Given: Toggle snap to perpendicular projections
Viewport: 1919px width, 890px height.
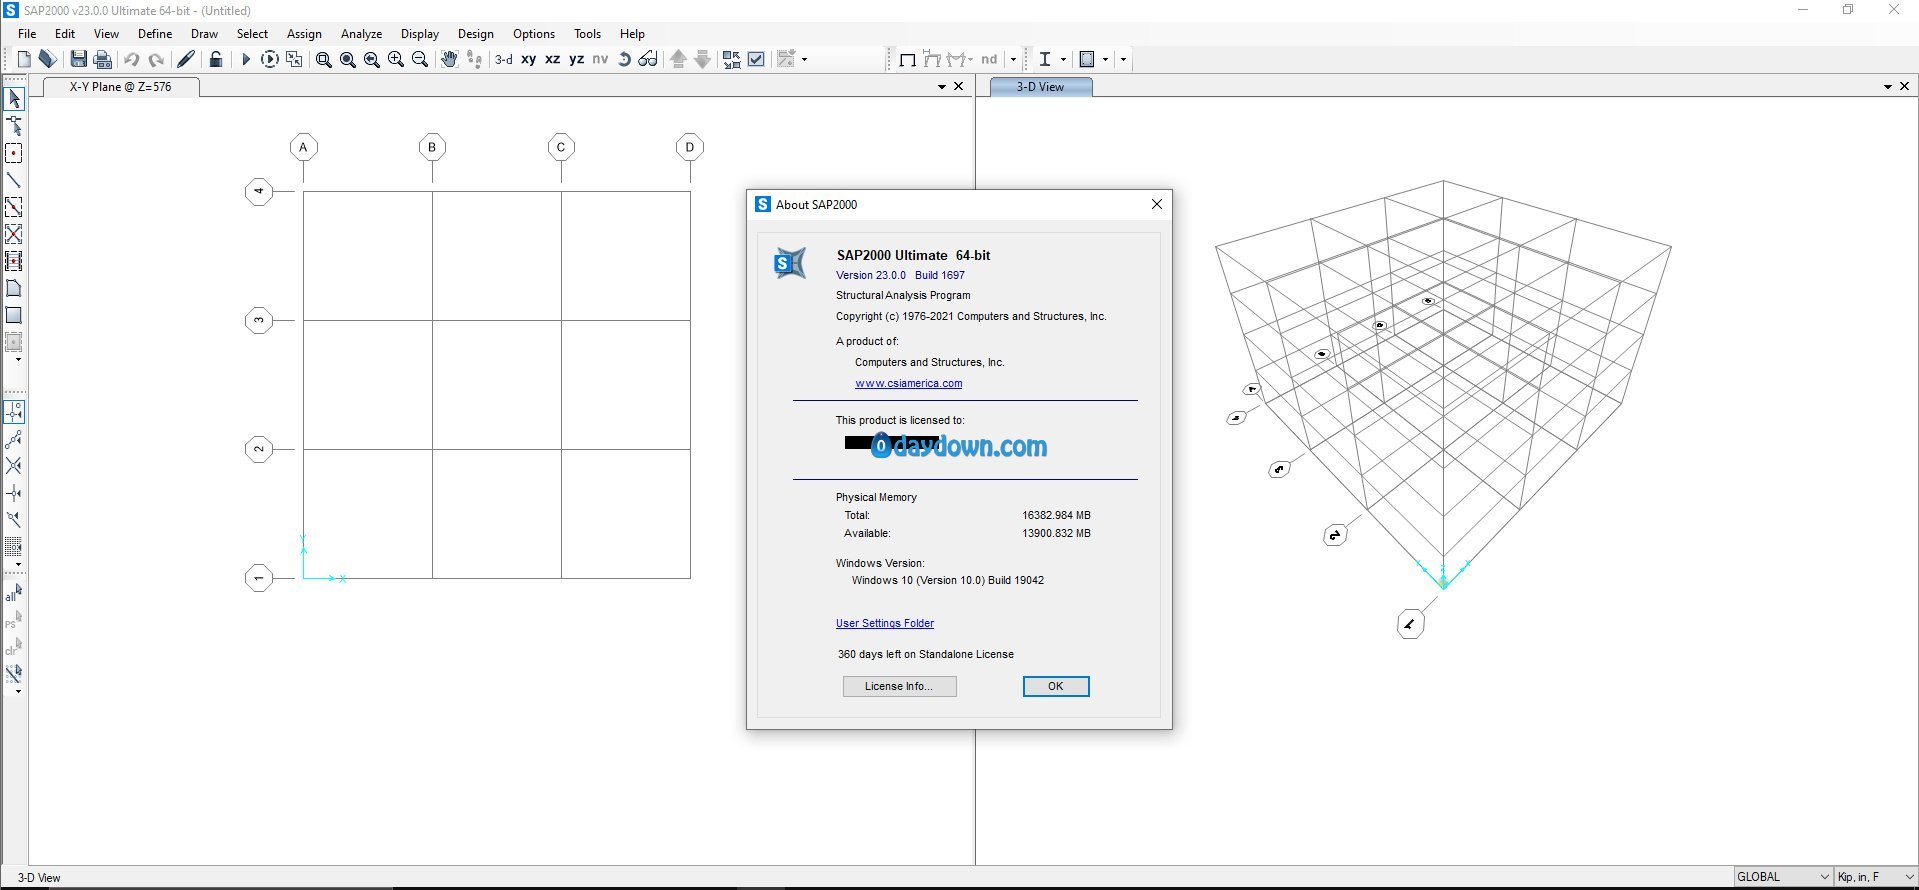Looking at the screenshot, I should pyautogui.click(x=14, y=493).
